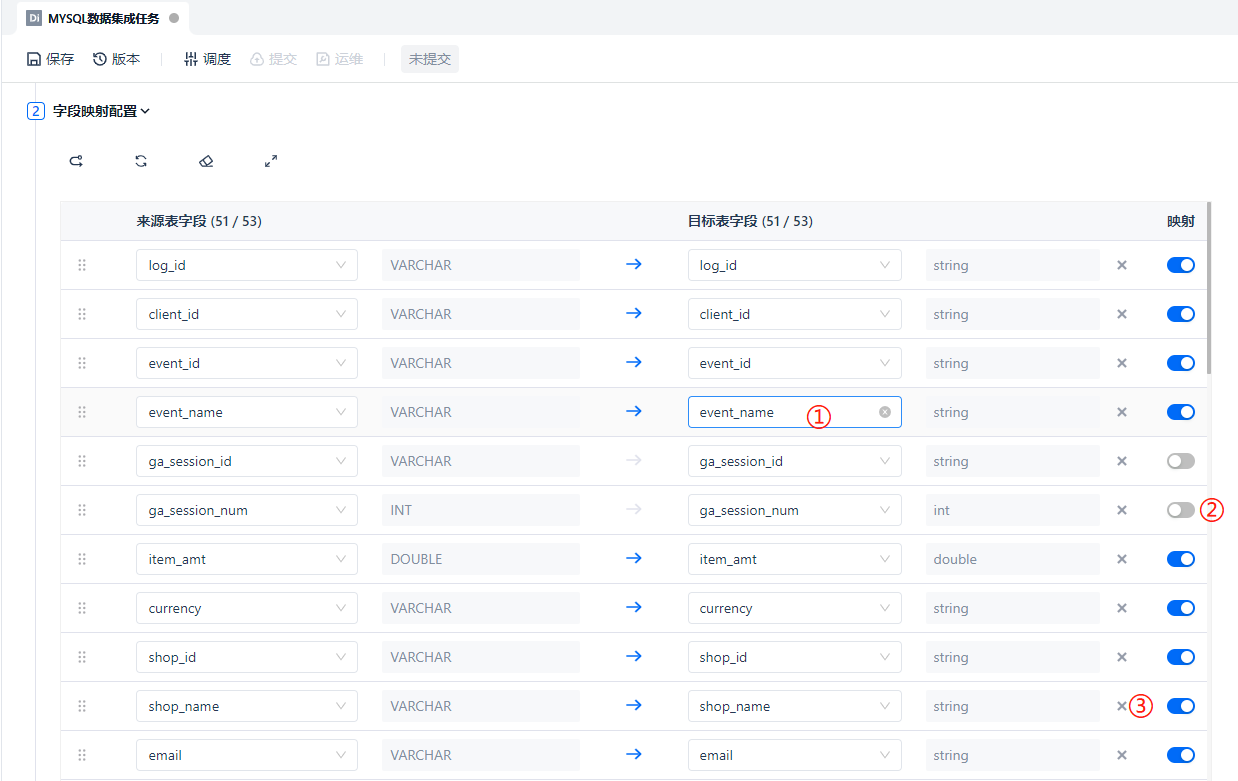Disable mapping toggle for item_amt

pos(1180,559)
